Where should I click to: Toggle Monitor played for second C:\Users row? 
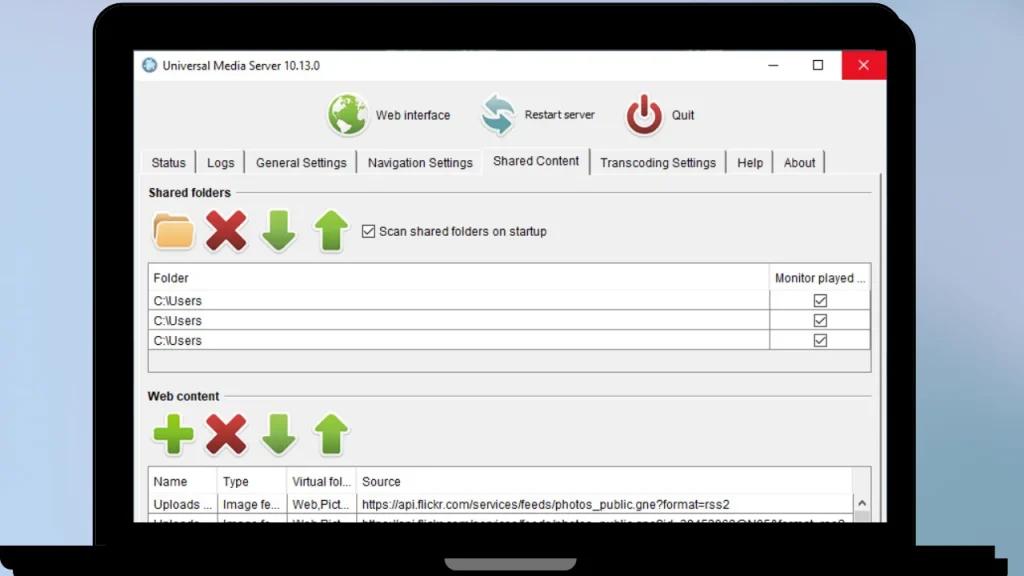pyautogui.click(x=820, y=321)
